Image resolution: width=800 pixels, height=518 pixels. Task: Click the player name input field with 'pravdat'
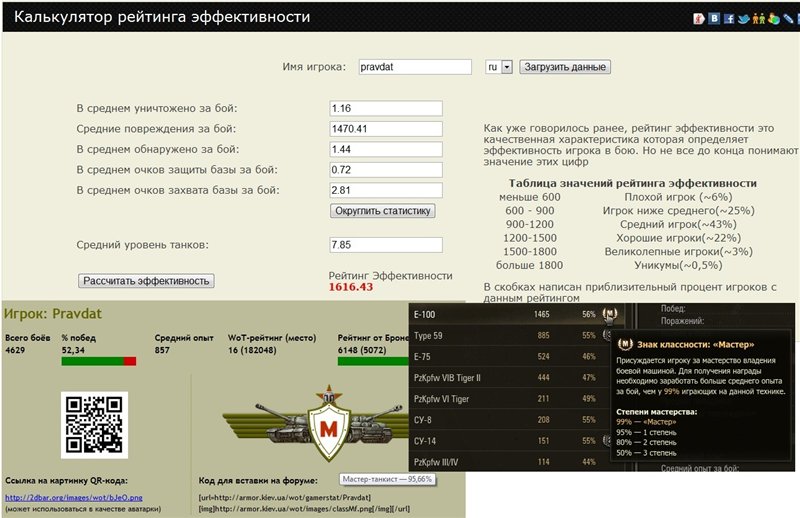[414, 67]
